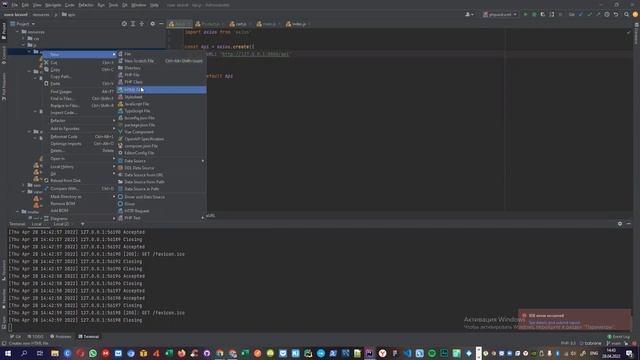Expand the css folder in tree
The width and height of the screenshot is (640, 360).
(x=24, y=38)
